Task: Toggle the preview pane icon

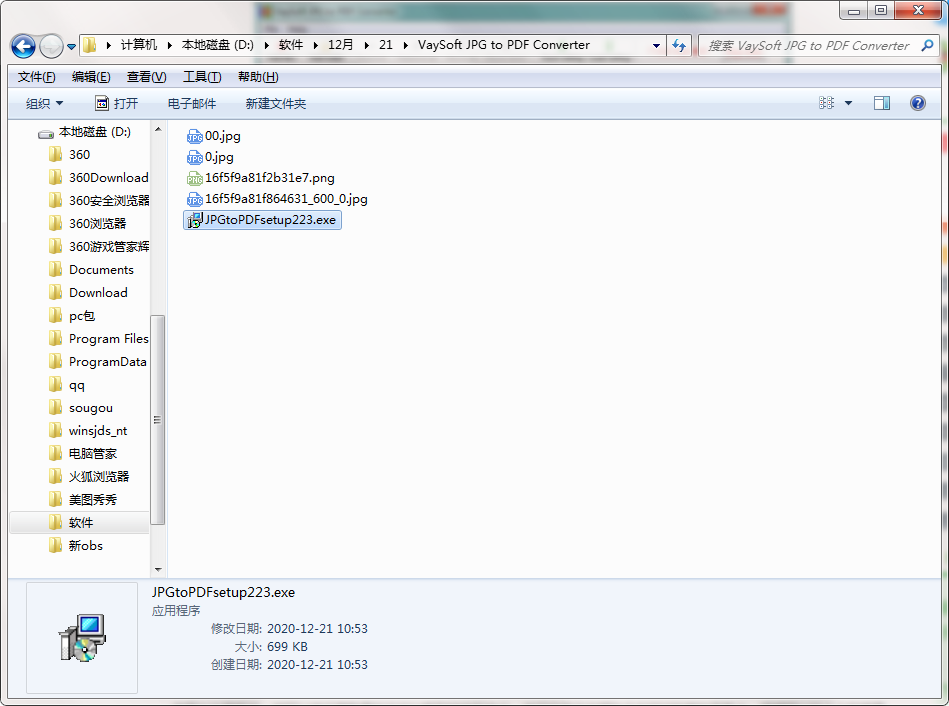Action: 882,104
